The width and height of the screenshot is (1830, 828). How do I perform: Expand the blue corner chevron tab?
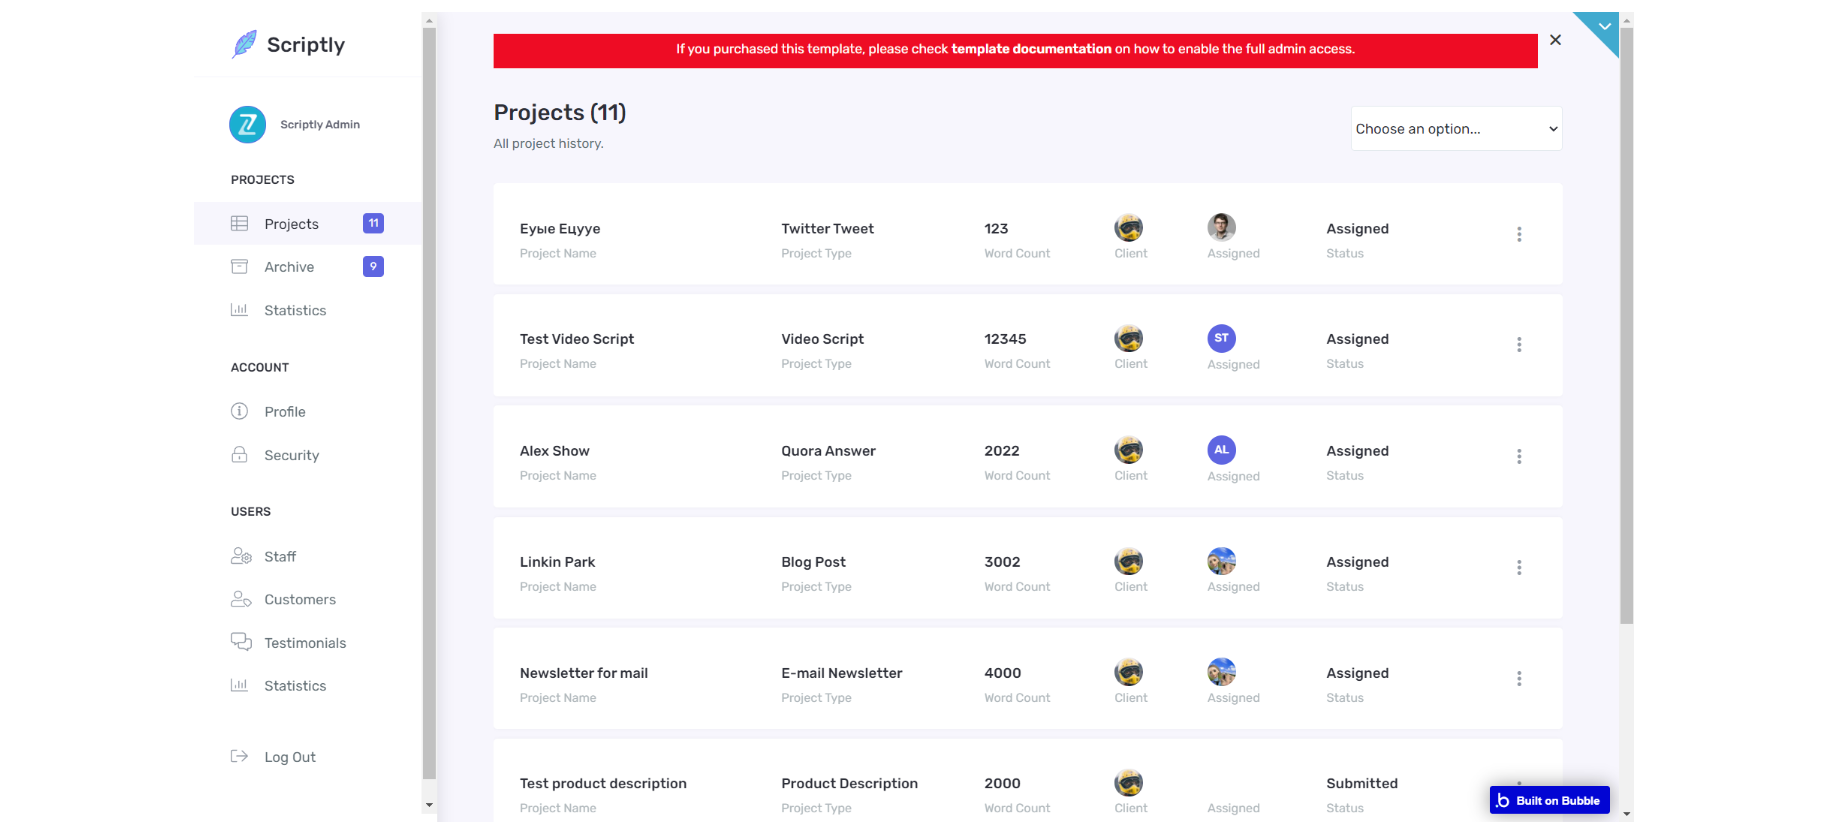[1604, 27]
